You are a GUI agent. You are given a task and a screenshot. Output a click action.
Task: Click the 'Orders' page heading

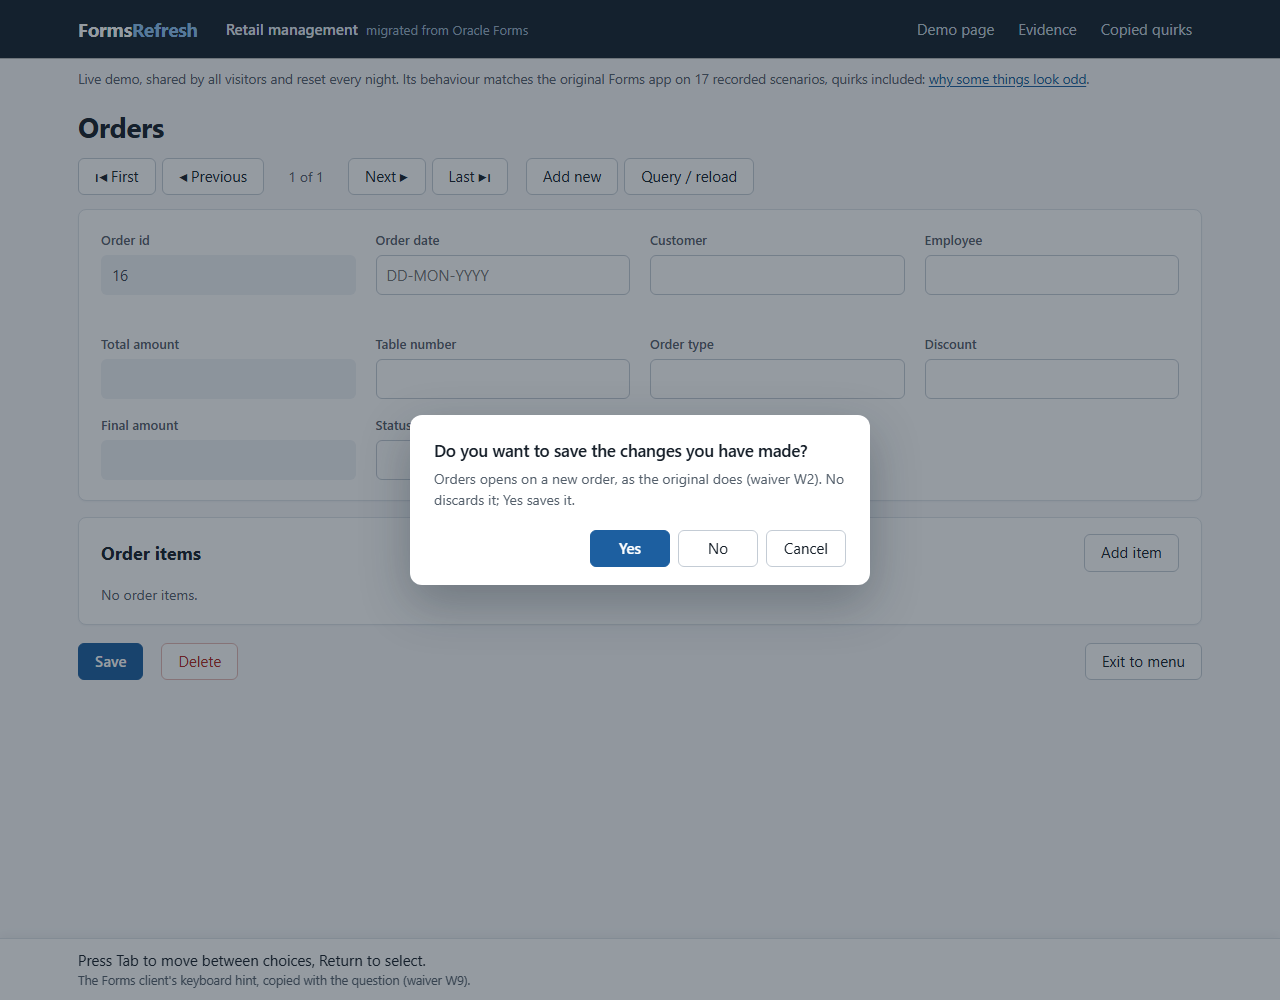[121, 128]
